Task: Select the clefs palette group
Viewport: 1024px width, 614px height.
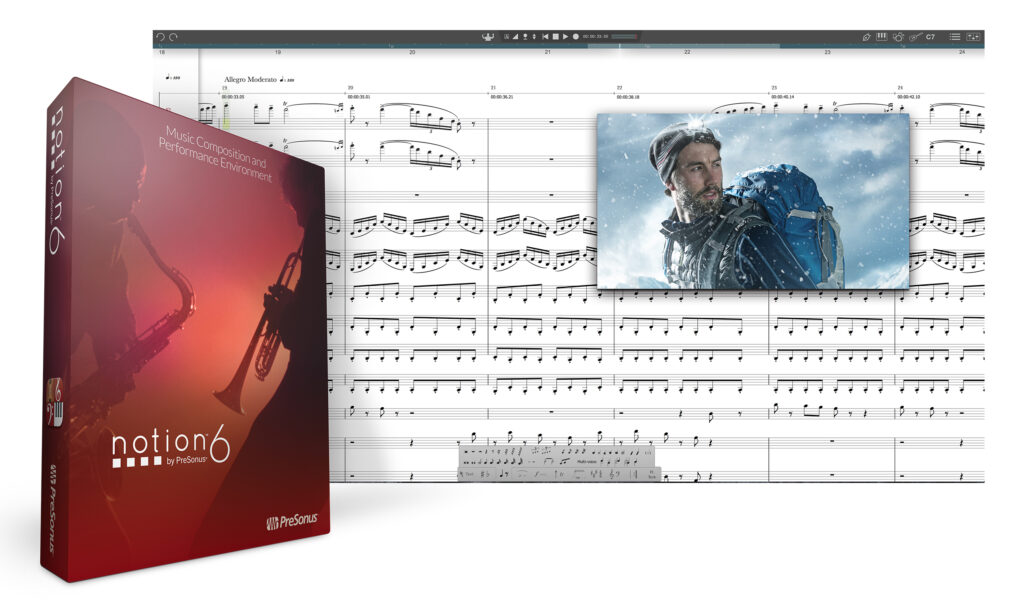Action: point(615,474)
